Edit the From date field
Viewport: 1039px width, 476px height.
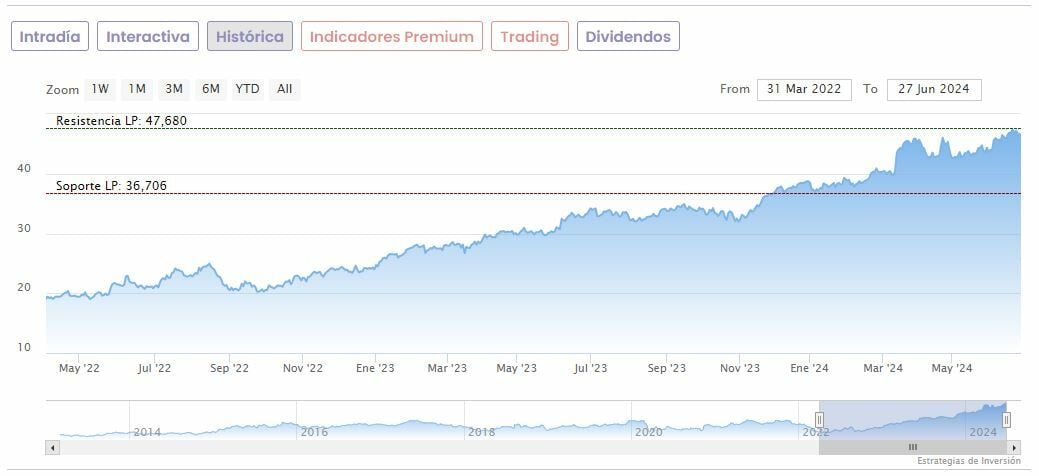pyautogui.click(x=804, y=89)
